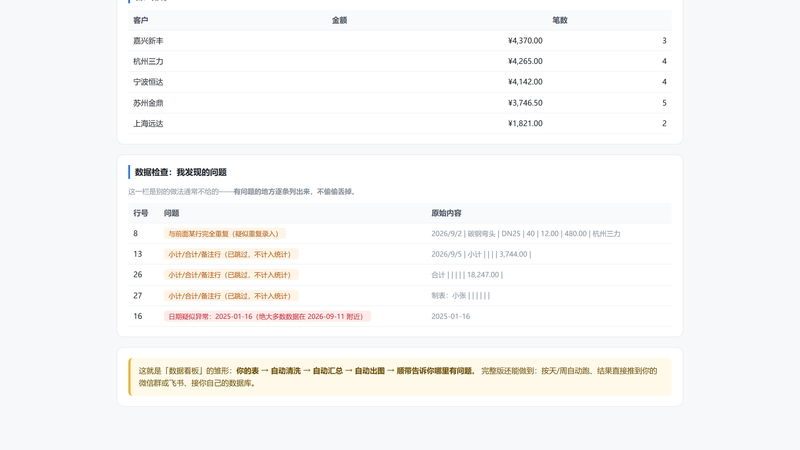
Task: Click the skipped tag on row 26
Action: pyautogui.click(x=231, y=275)
